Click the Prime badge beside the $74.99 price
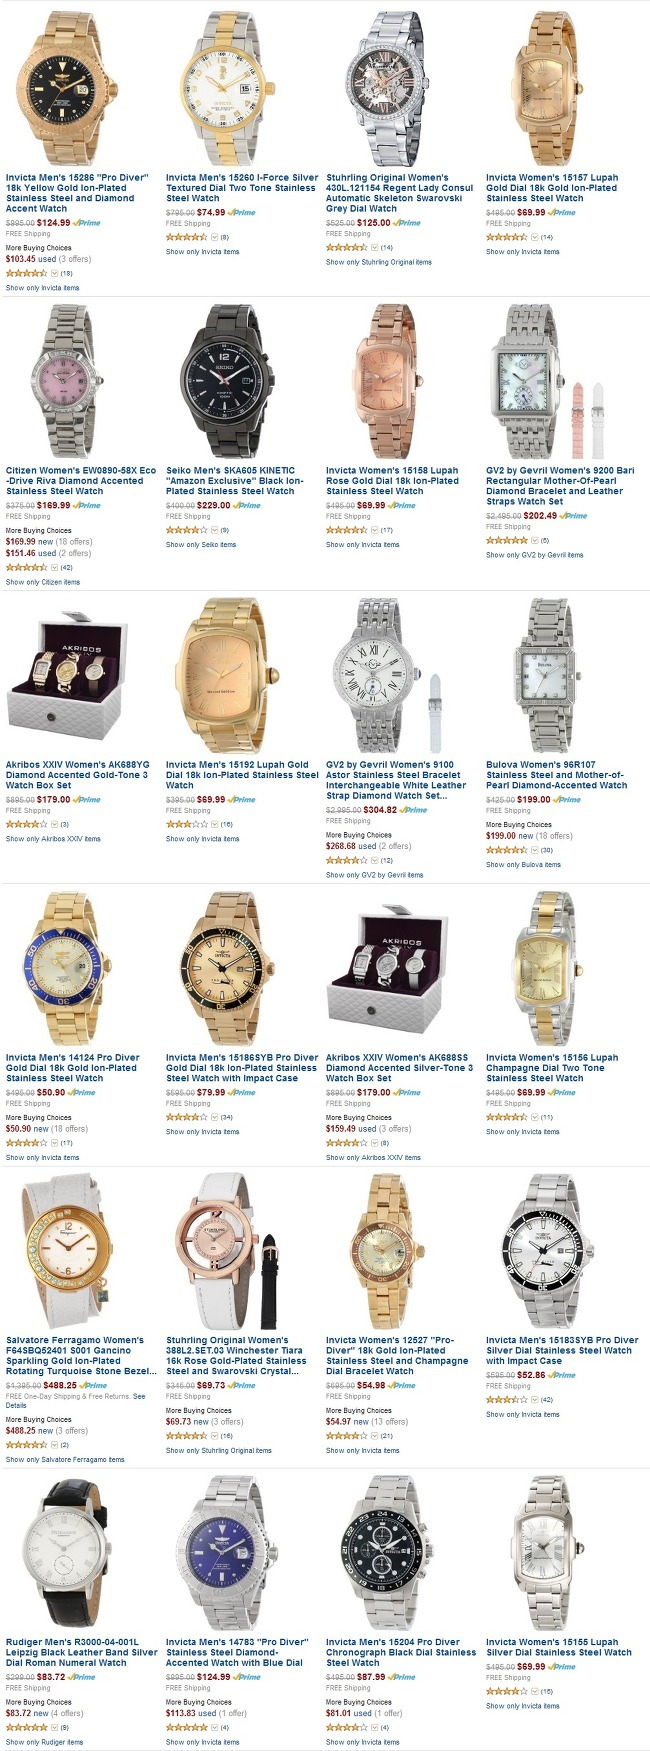Image resolution: width=650 pixels, height=1751 pixels. tap(241, 213)
